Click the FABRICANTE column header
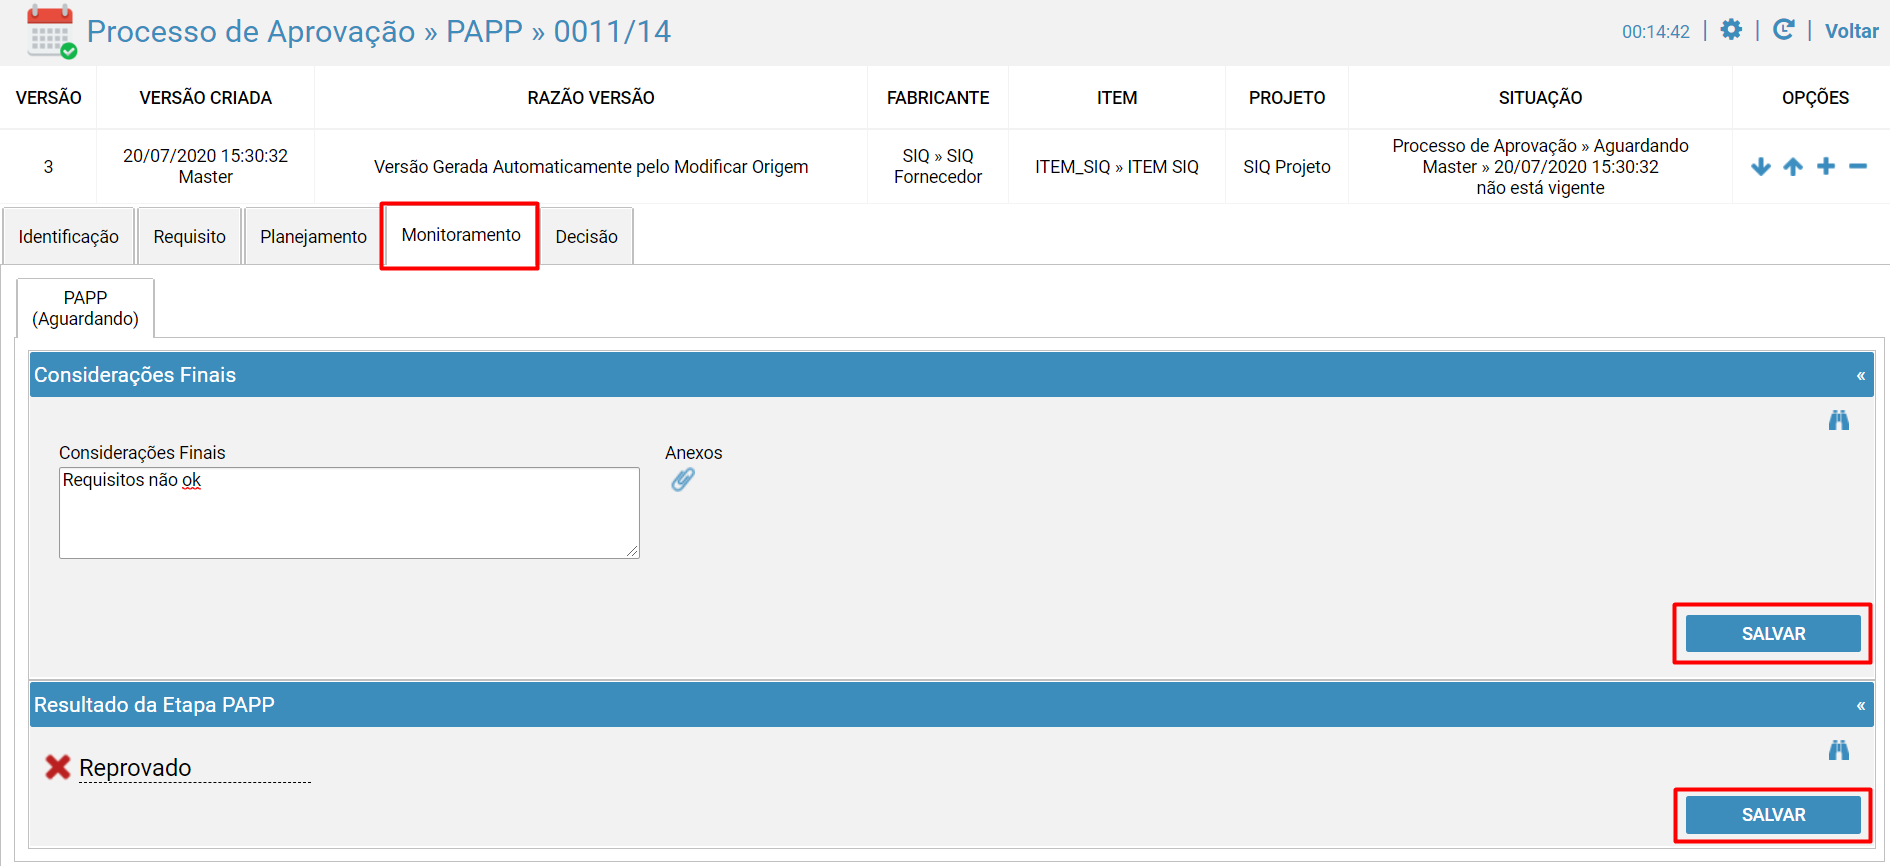 pos(938,98)
